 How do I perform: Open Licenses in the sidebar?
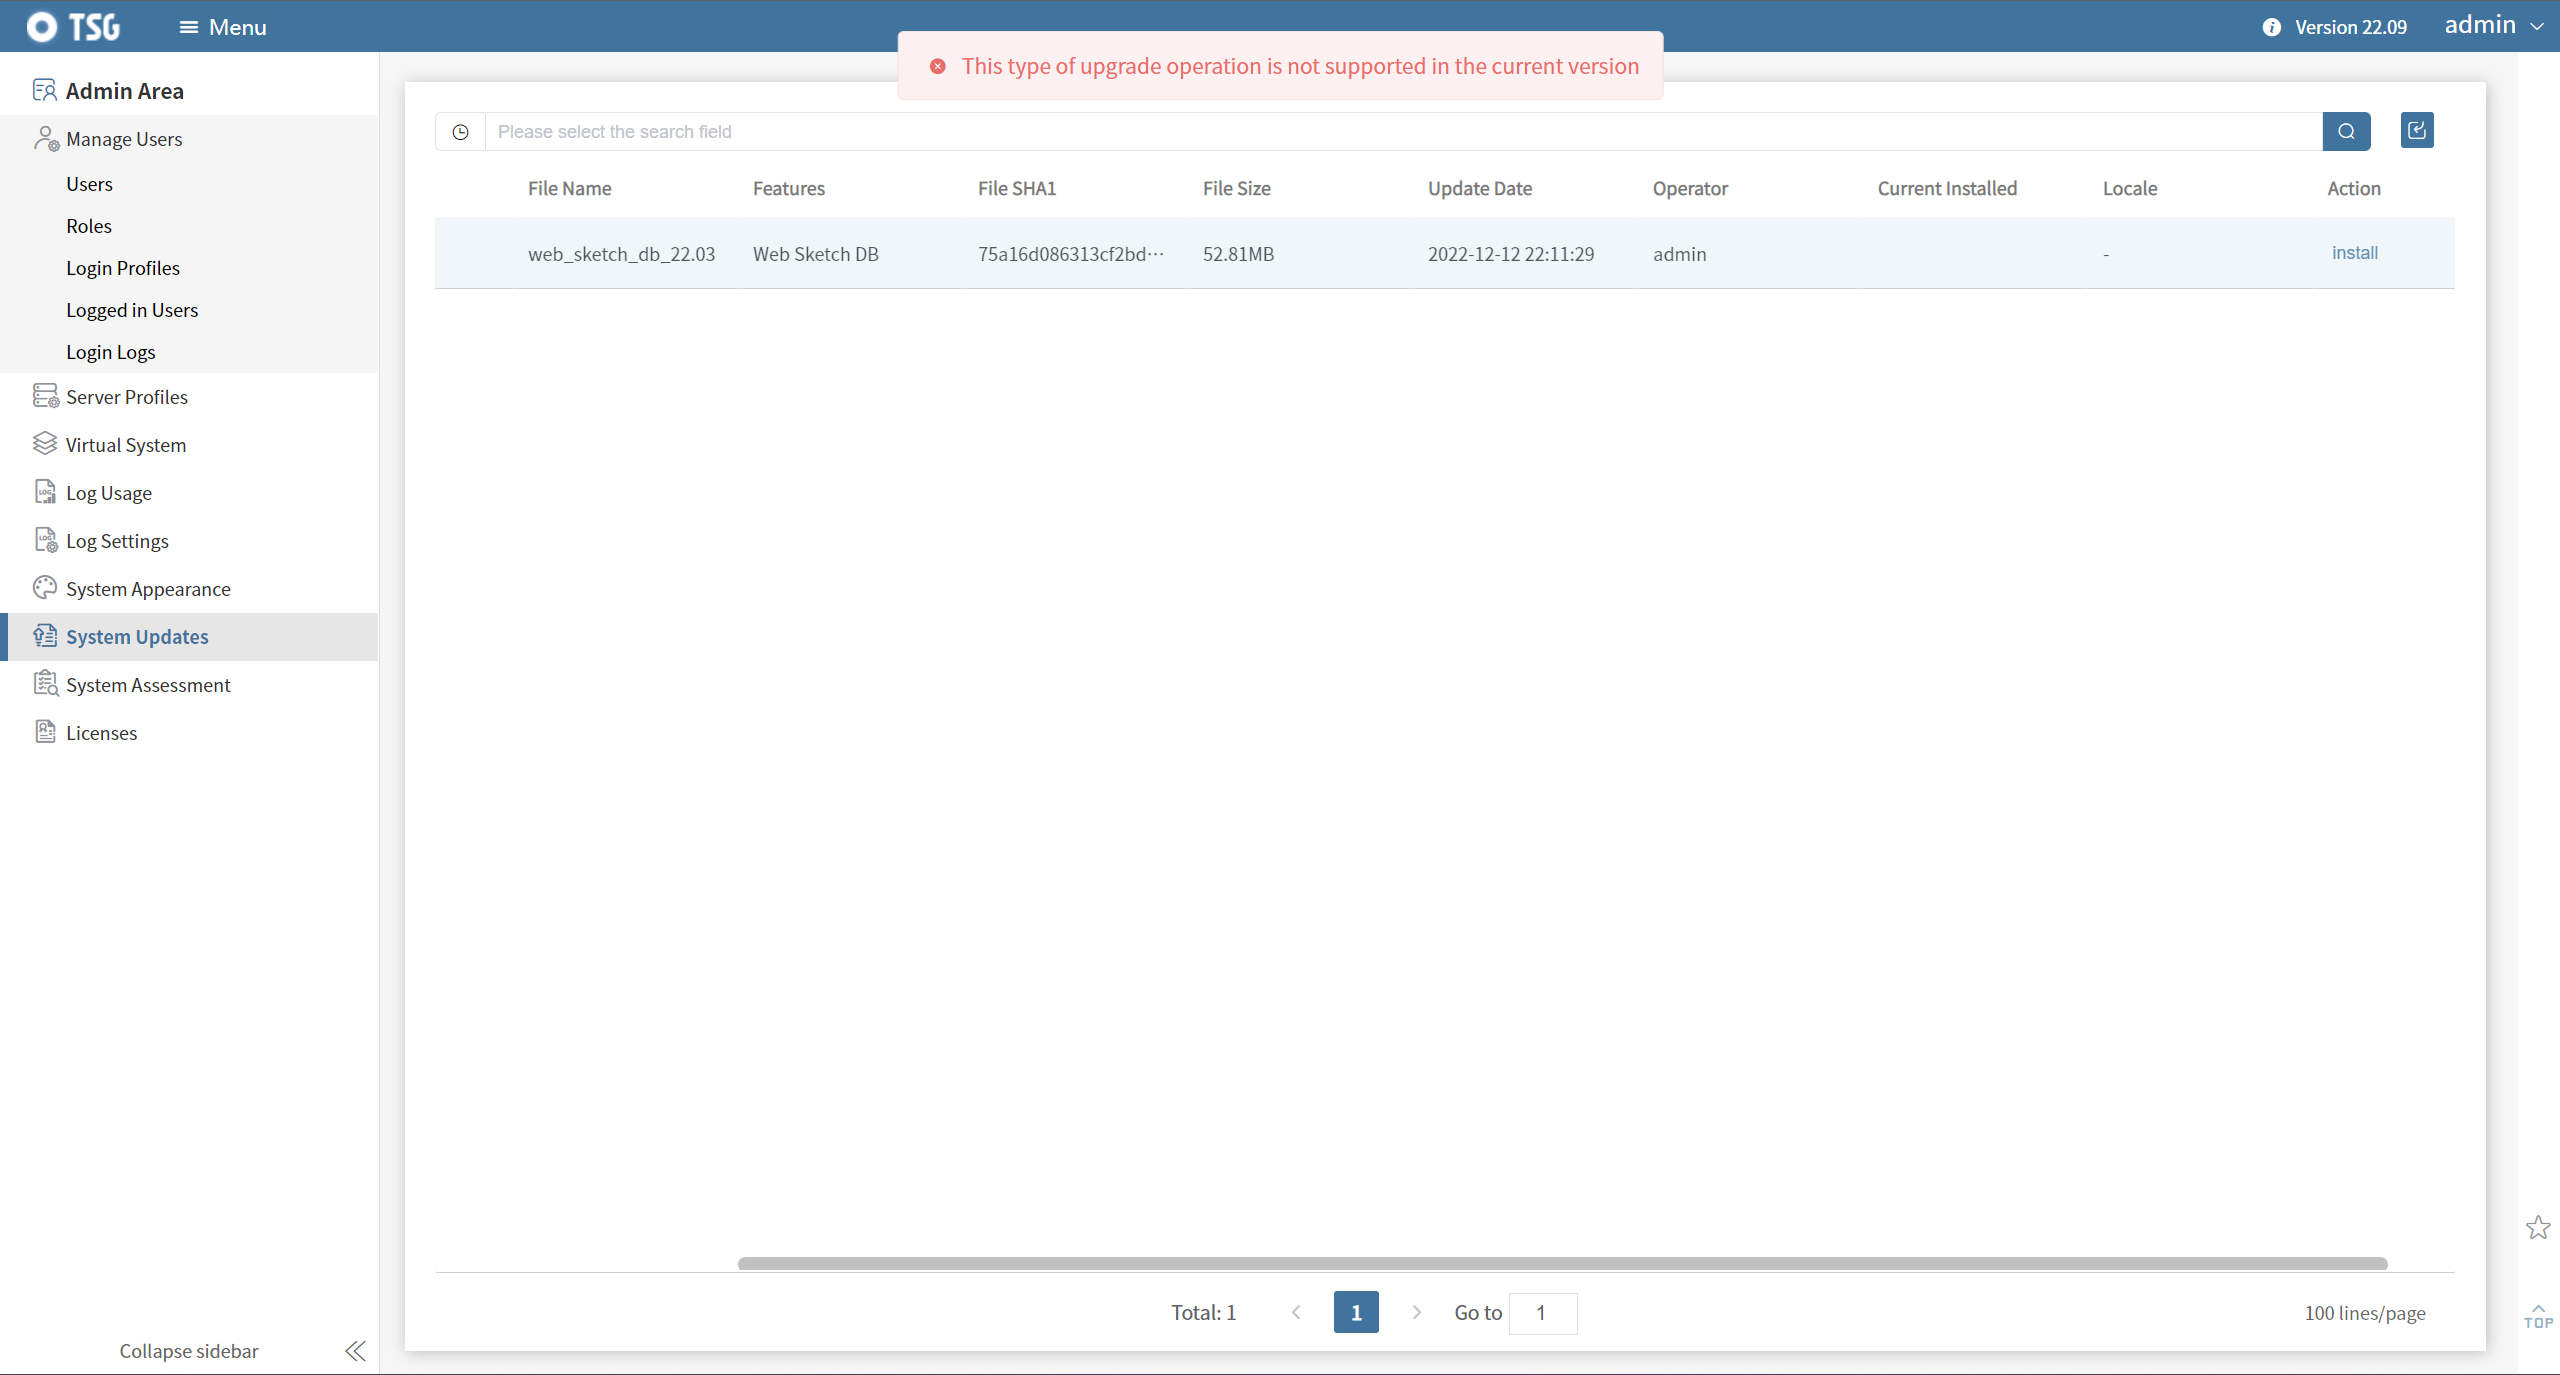(x=101, y=733)
